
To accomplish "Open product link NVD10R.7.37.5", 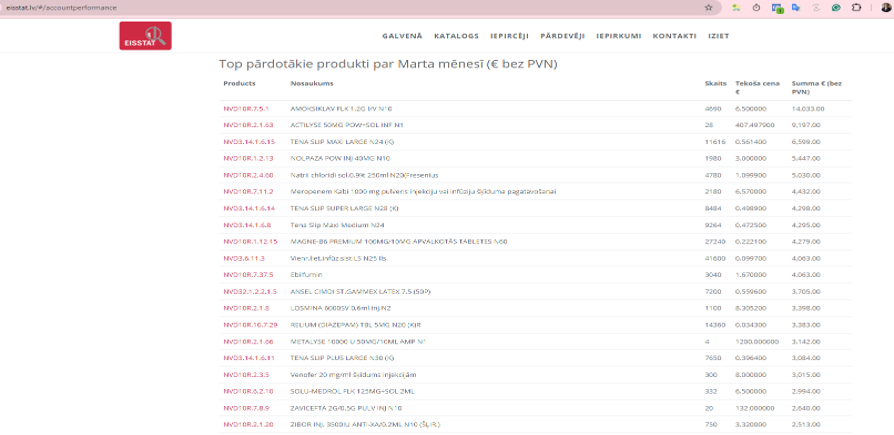I will point(248,275).
